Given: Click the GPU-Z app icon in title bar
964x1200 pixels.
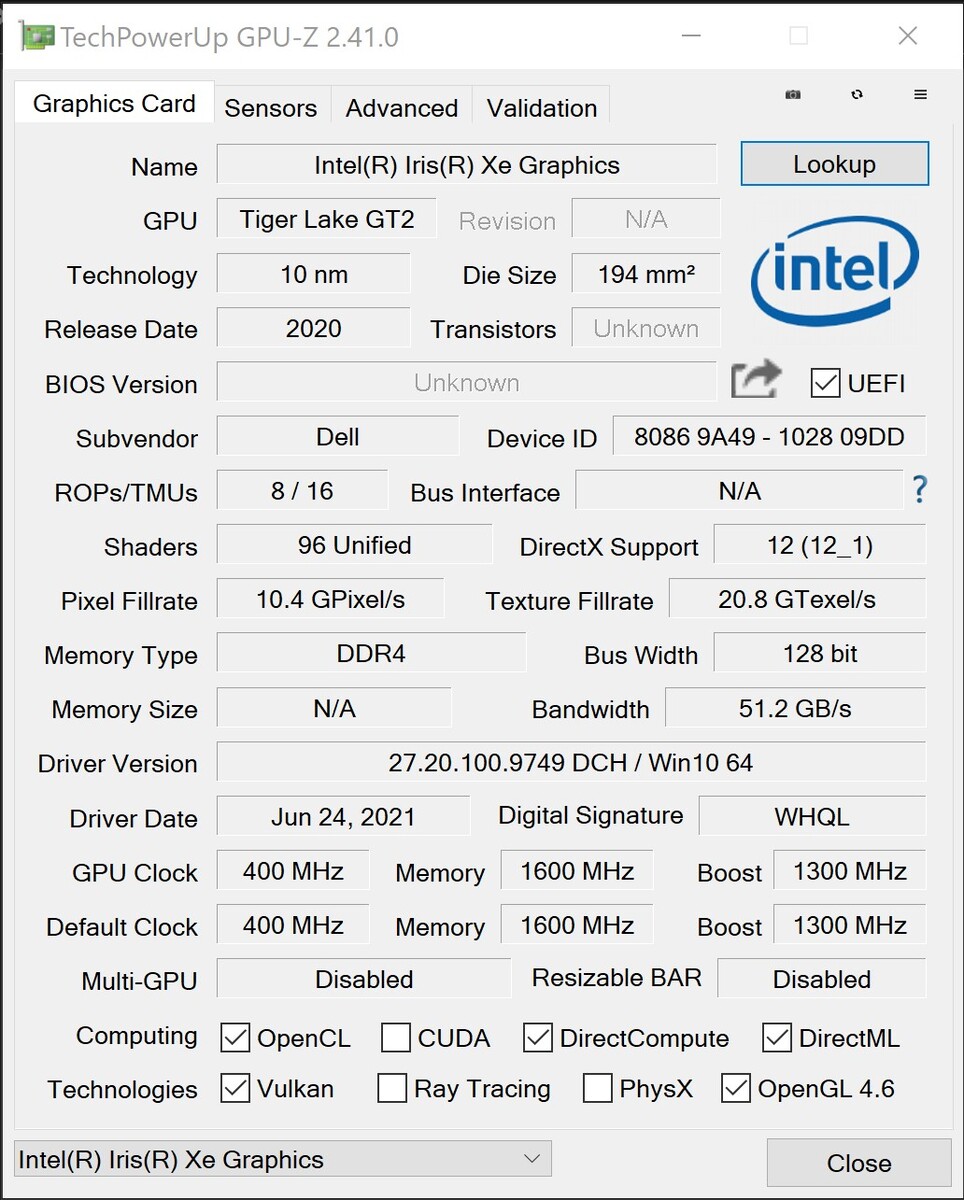Looking at the screenshot, I should (x=37, y=37).
